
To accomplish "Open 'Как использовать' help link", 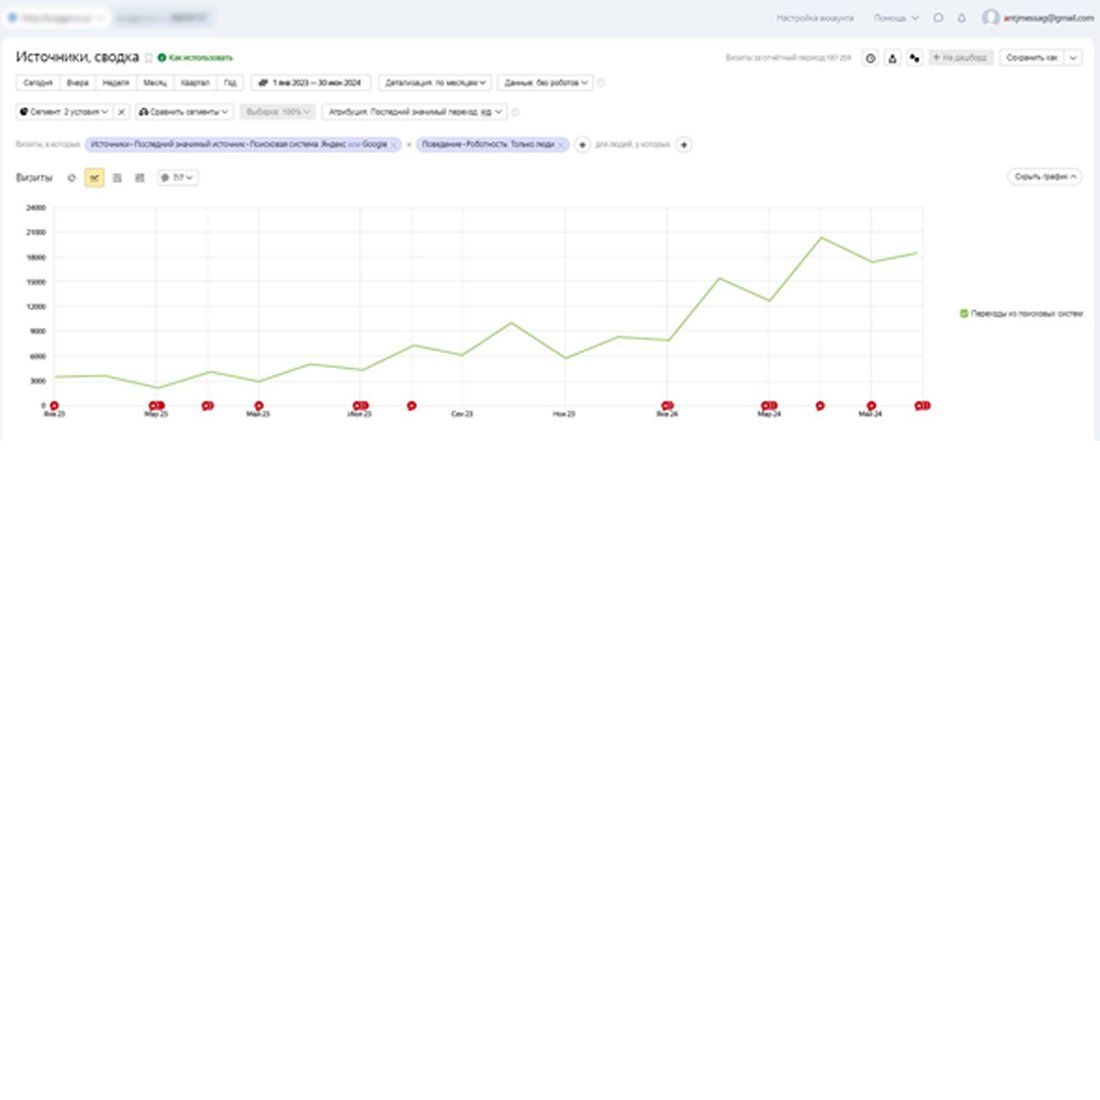I will click(x=200, y=58).
